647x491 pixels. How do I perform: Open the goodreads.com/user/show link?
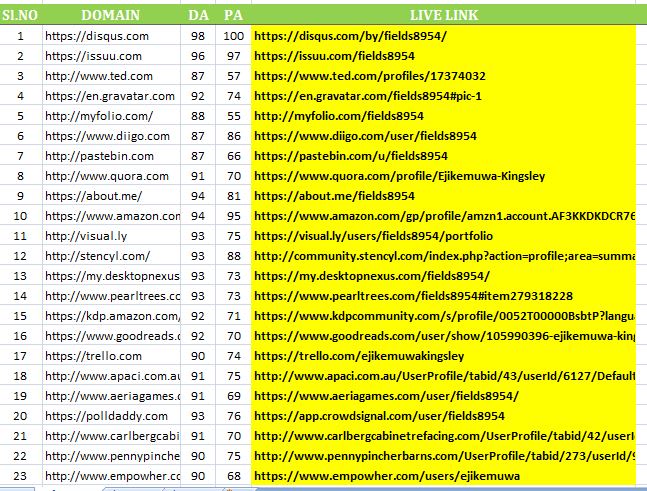pos(445,336)
